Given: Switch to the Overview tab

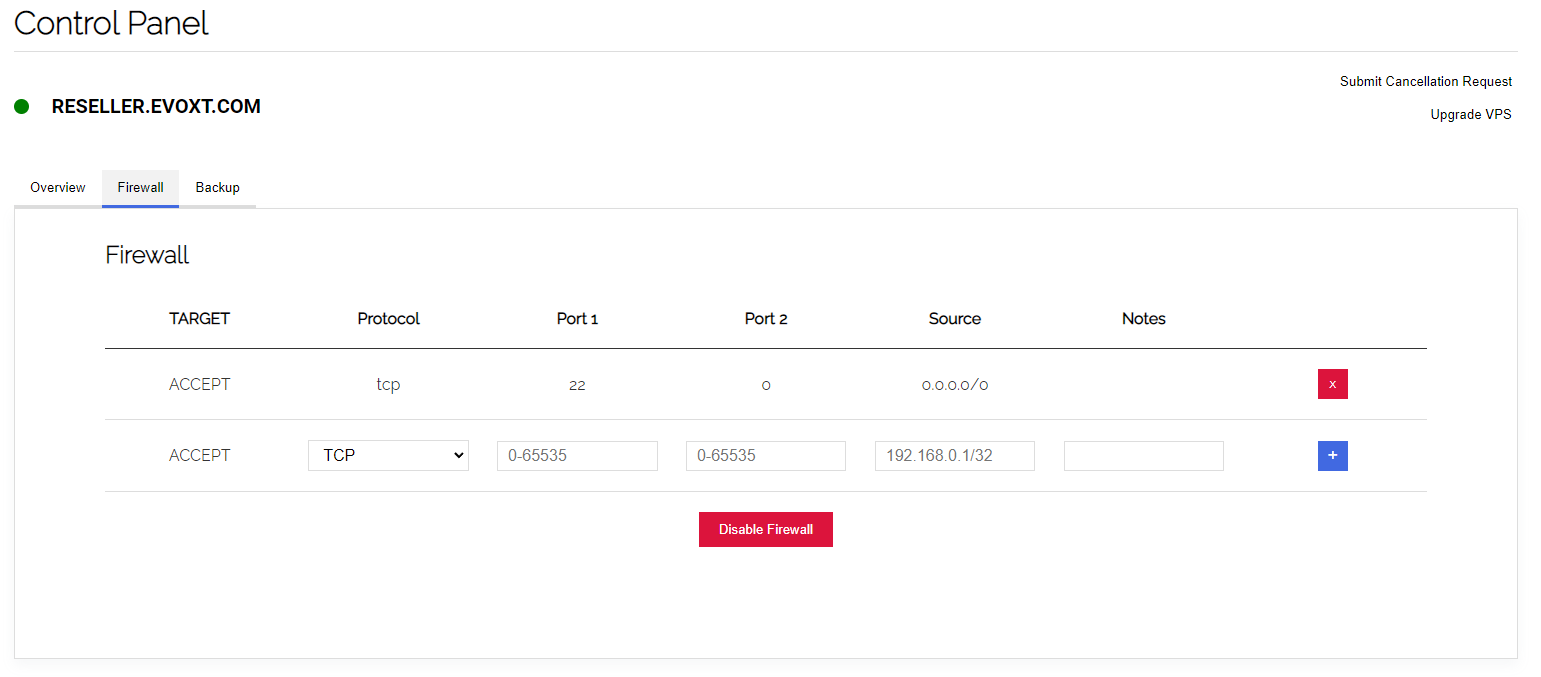Looking at the screenshot, I should pyautogui.click(x=58, y=188).
